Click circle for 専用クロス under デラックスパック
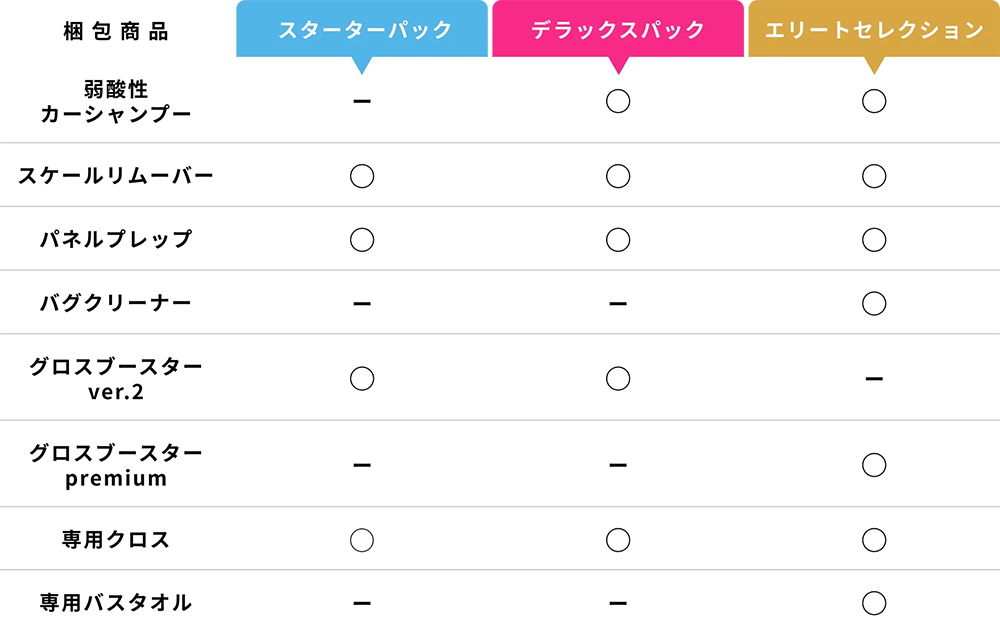The height and width of the screenshot is (634, 1000). coord(618,540)
